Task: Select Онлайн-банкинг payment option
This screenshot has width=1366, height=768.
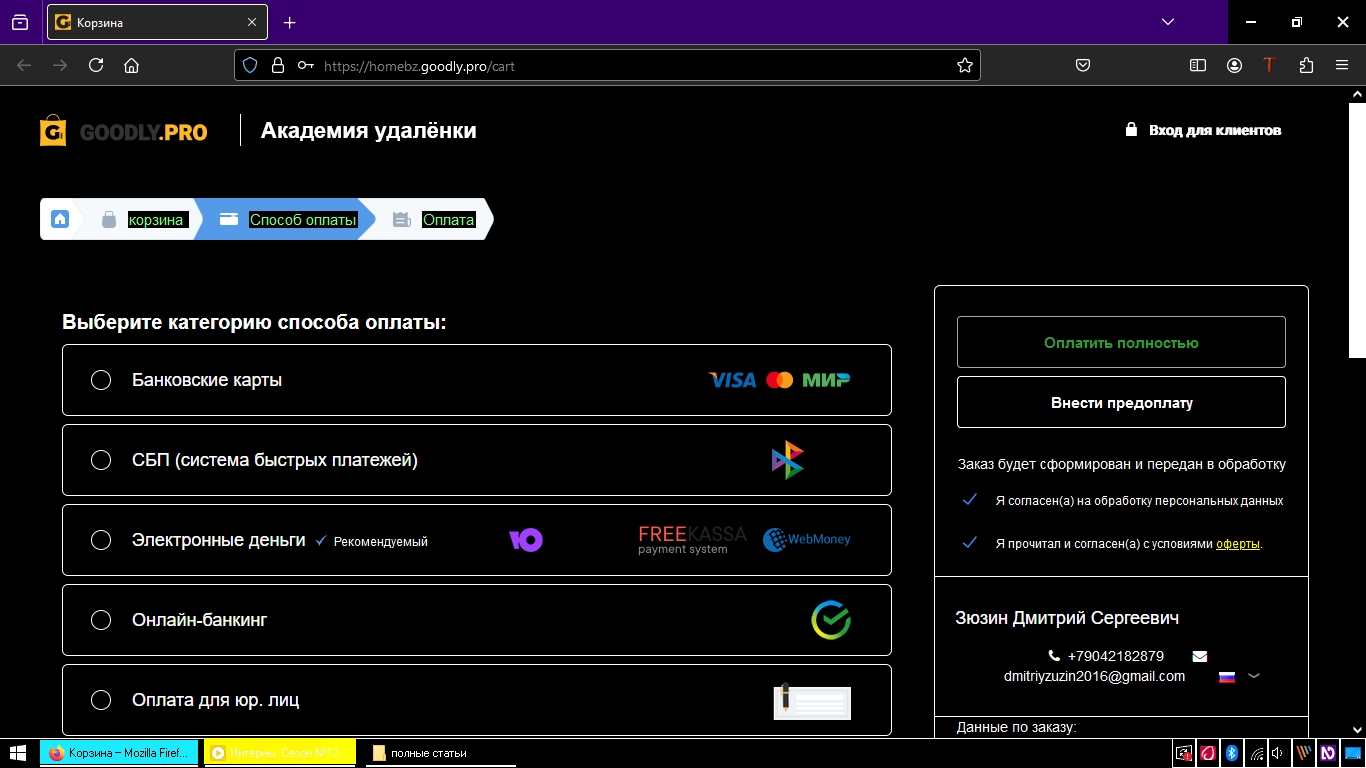Action: tap(476, 620)
